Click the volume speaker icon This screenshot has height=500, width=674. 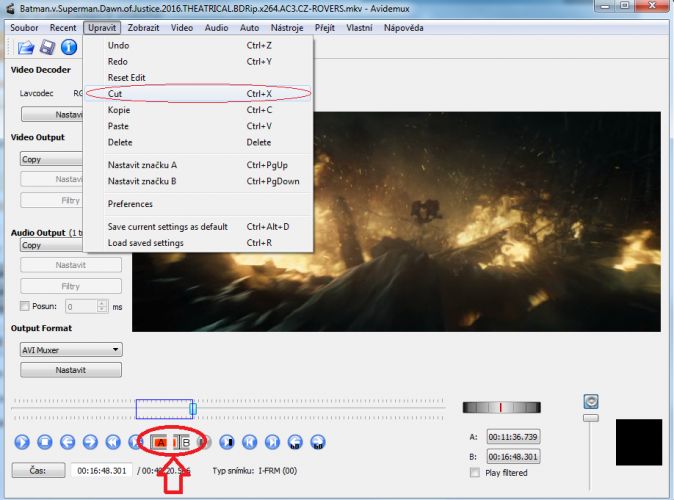coord(591,402)
